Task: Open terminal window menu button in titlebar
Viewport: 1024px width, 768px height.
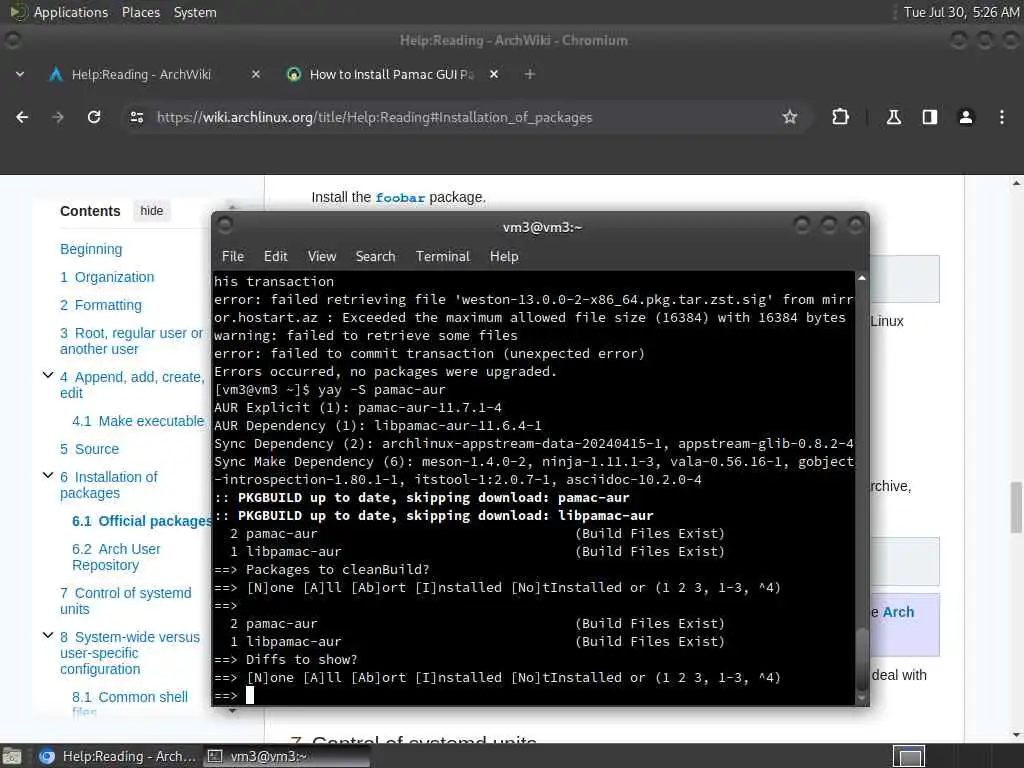Action: pyautogui.click(x=225, y=225)
